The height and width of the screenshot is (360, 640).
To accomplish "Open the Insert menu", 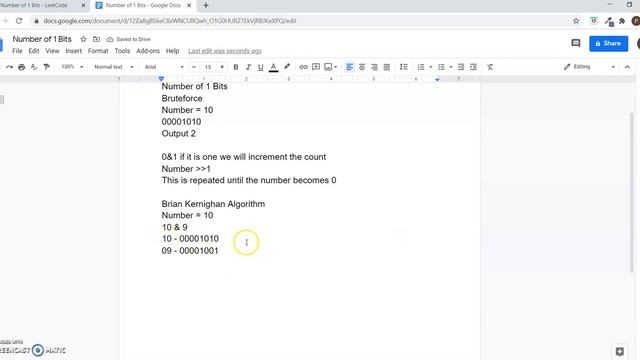I will pos(73,51).
